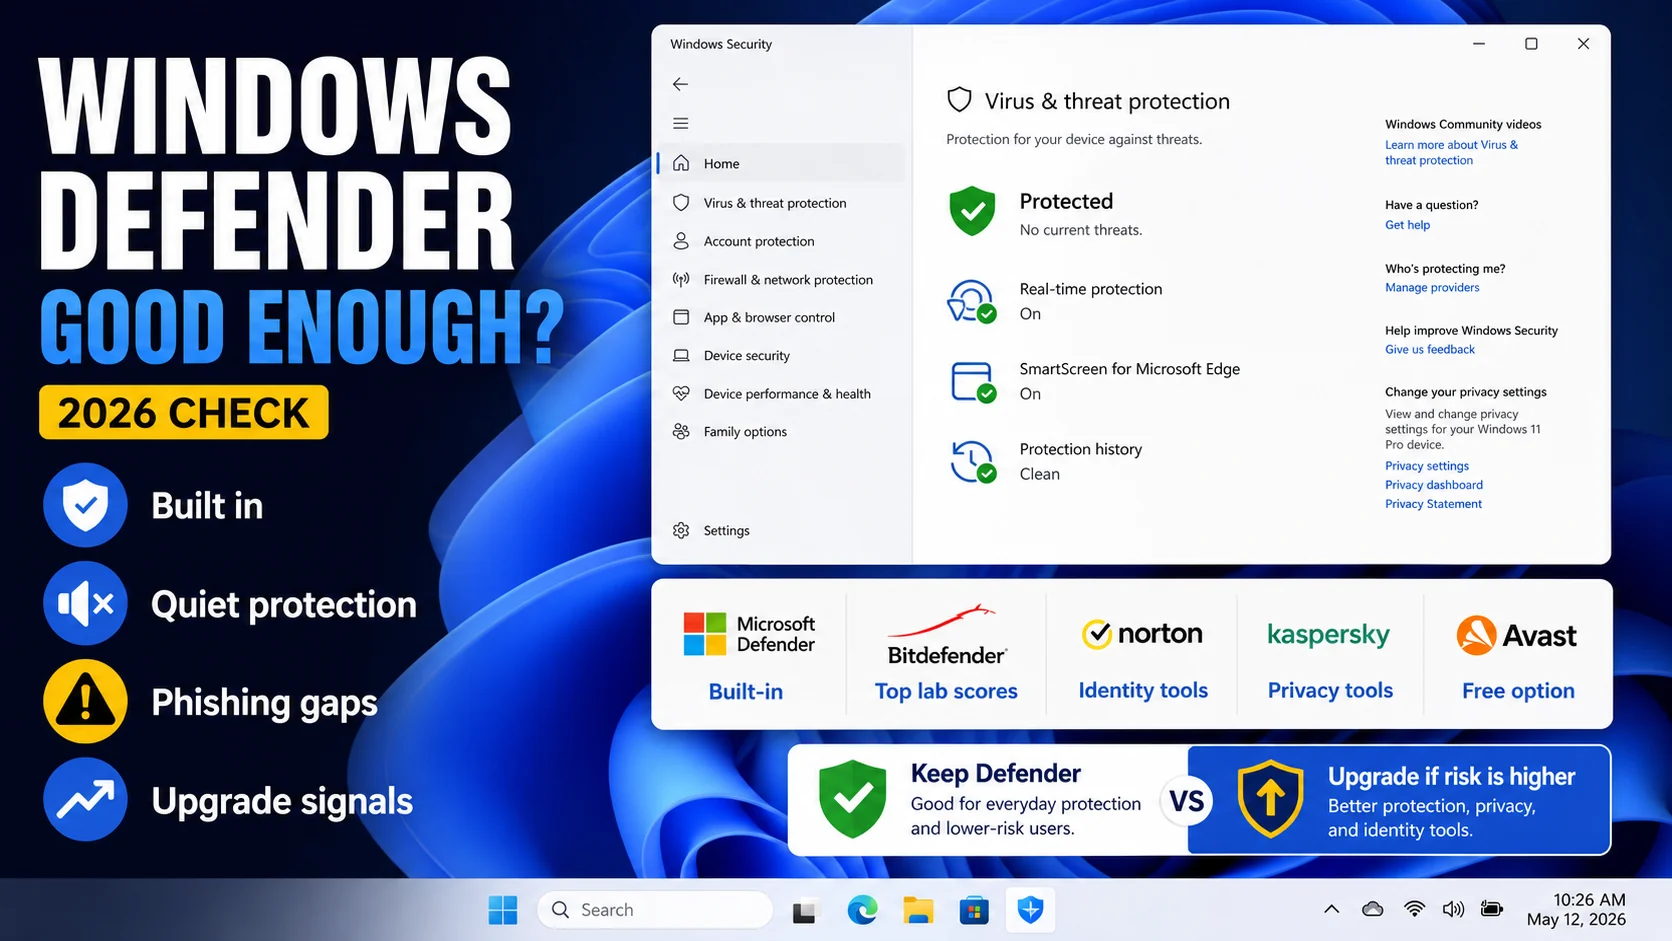Click the norton logo
The image size is (1672, 941).
pyautogui.click(x=1142, y=634)
